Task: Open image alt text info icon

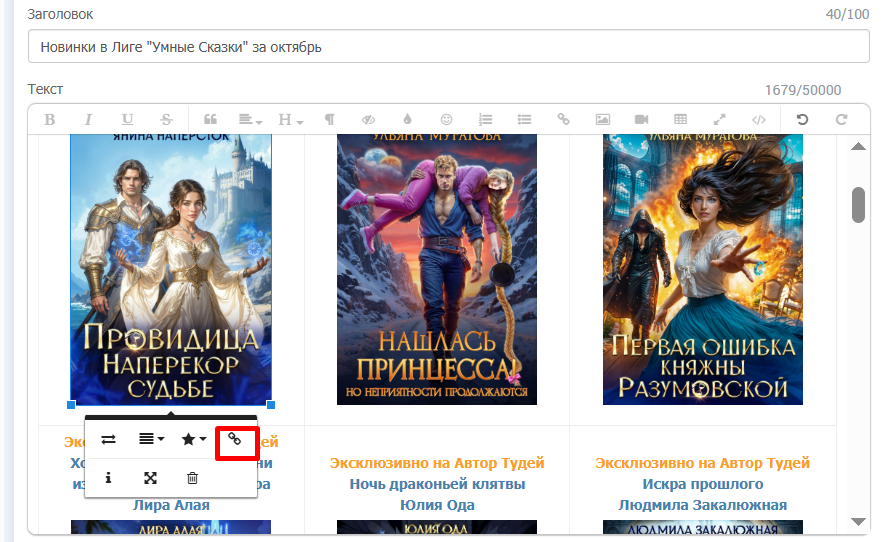Action: pyautogui.click(x=108, y=478)
